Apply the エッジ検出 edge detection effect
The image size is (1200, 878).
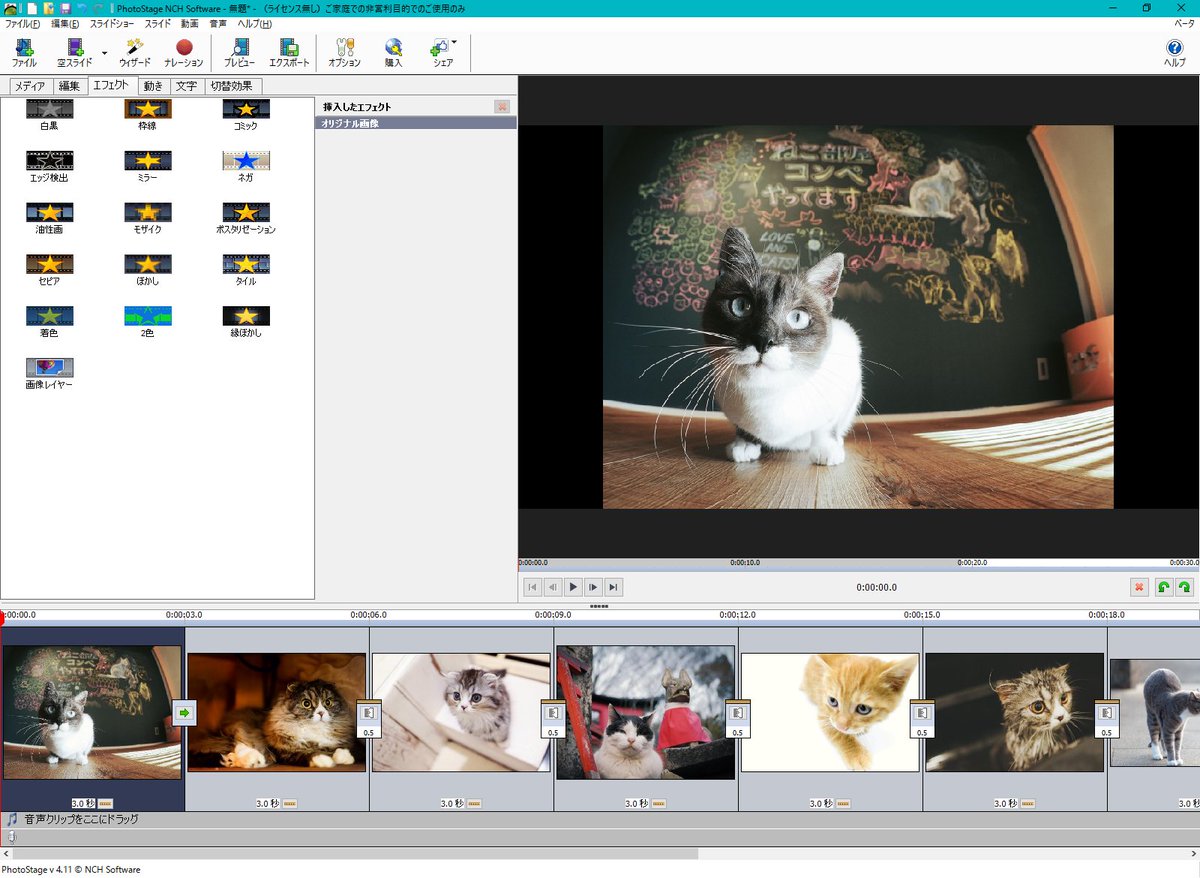(x=49, y=166)
